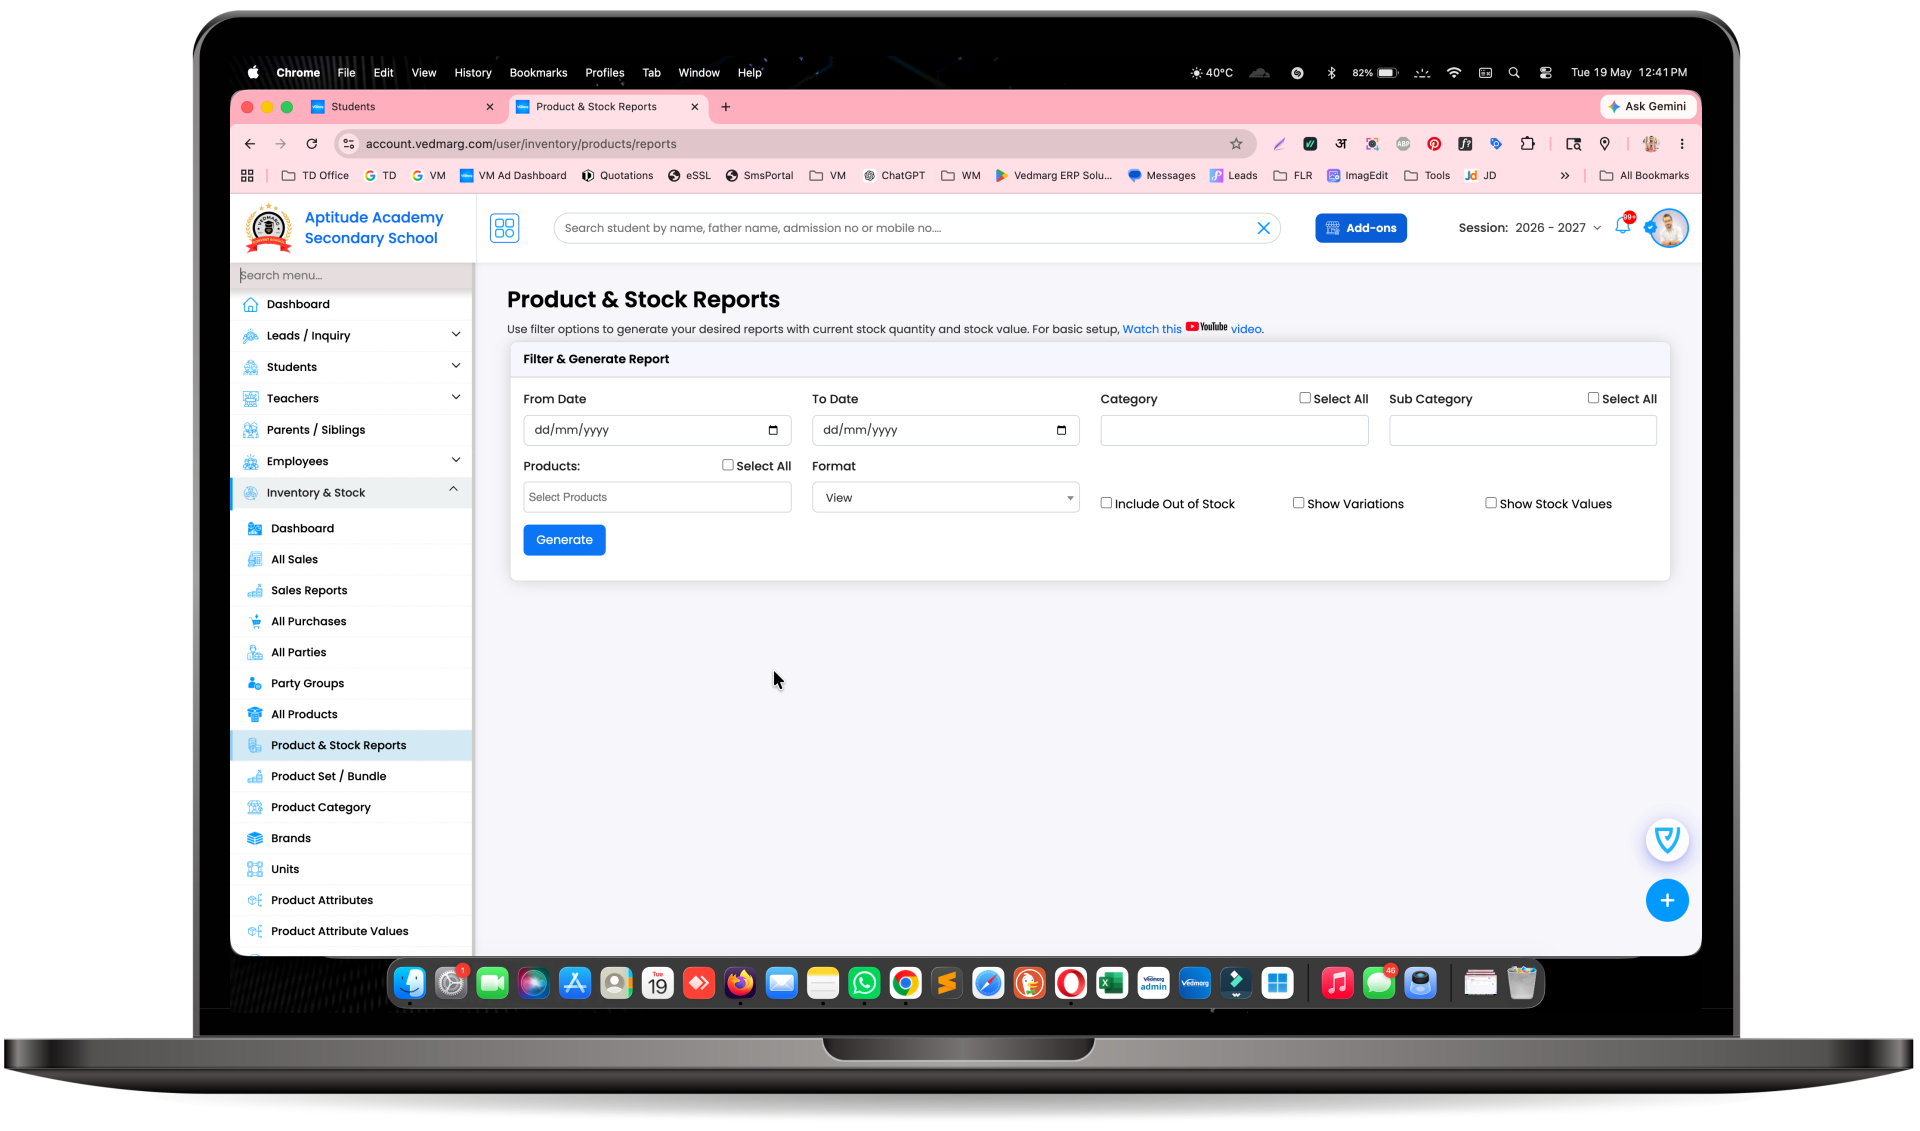Open Excel from the dock
Viewport: 1920px width, 1131px height.
(1112, 983)
